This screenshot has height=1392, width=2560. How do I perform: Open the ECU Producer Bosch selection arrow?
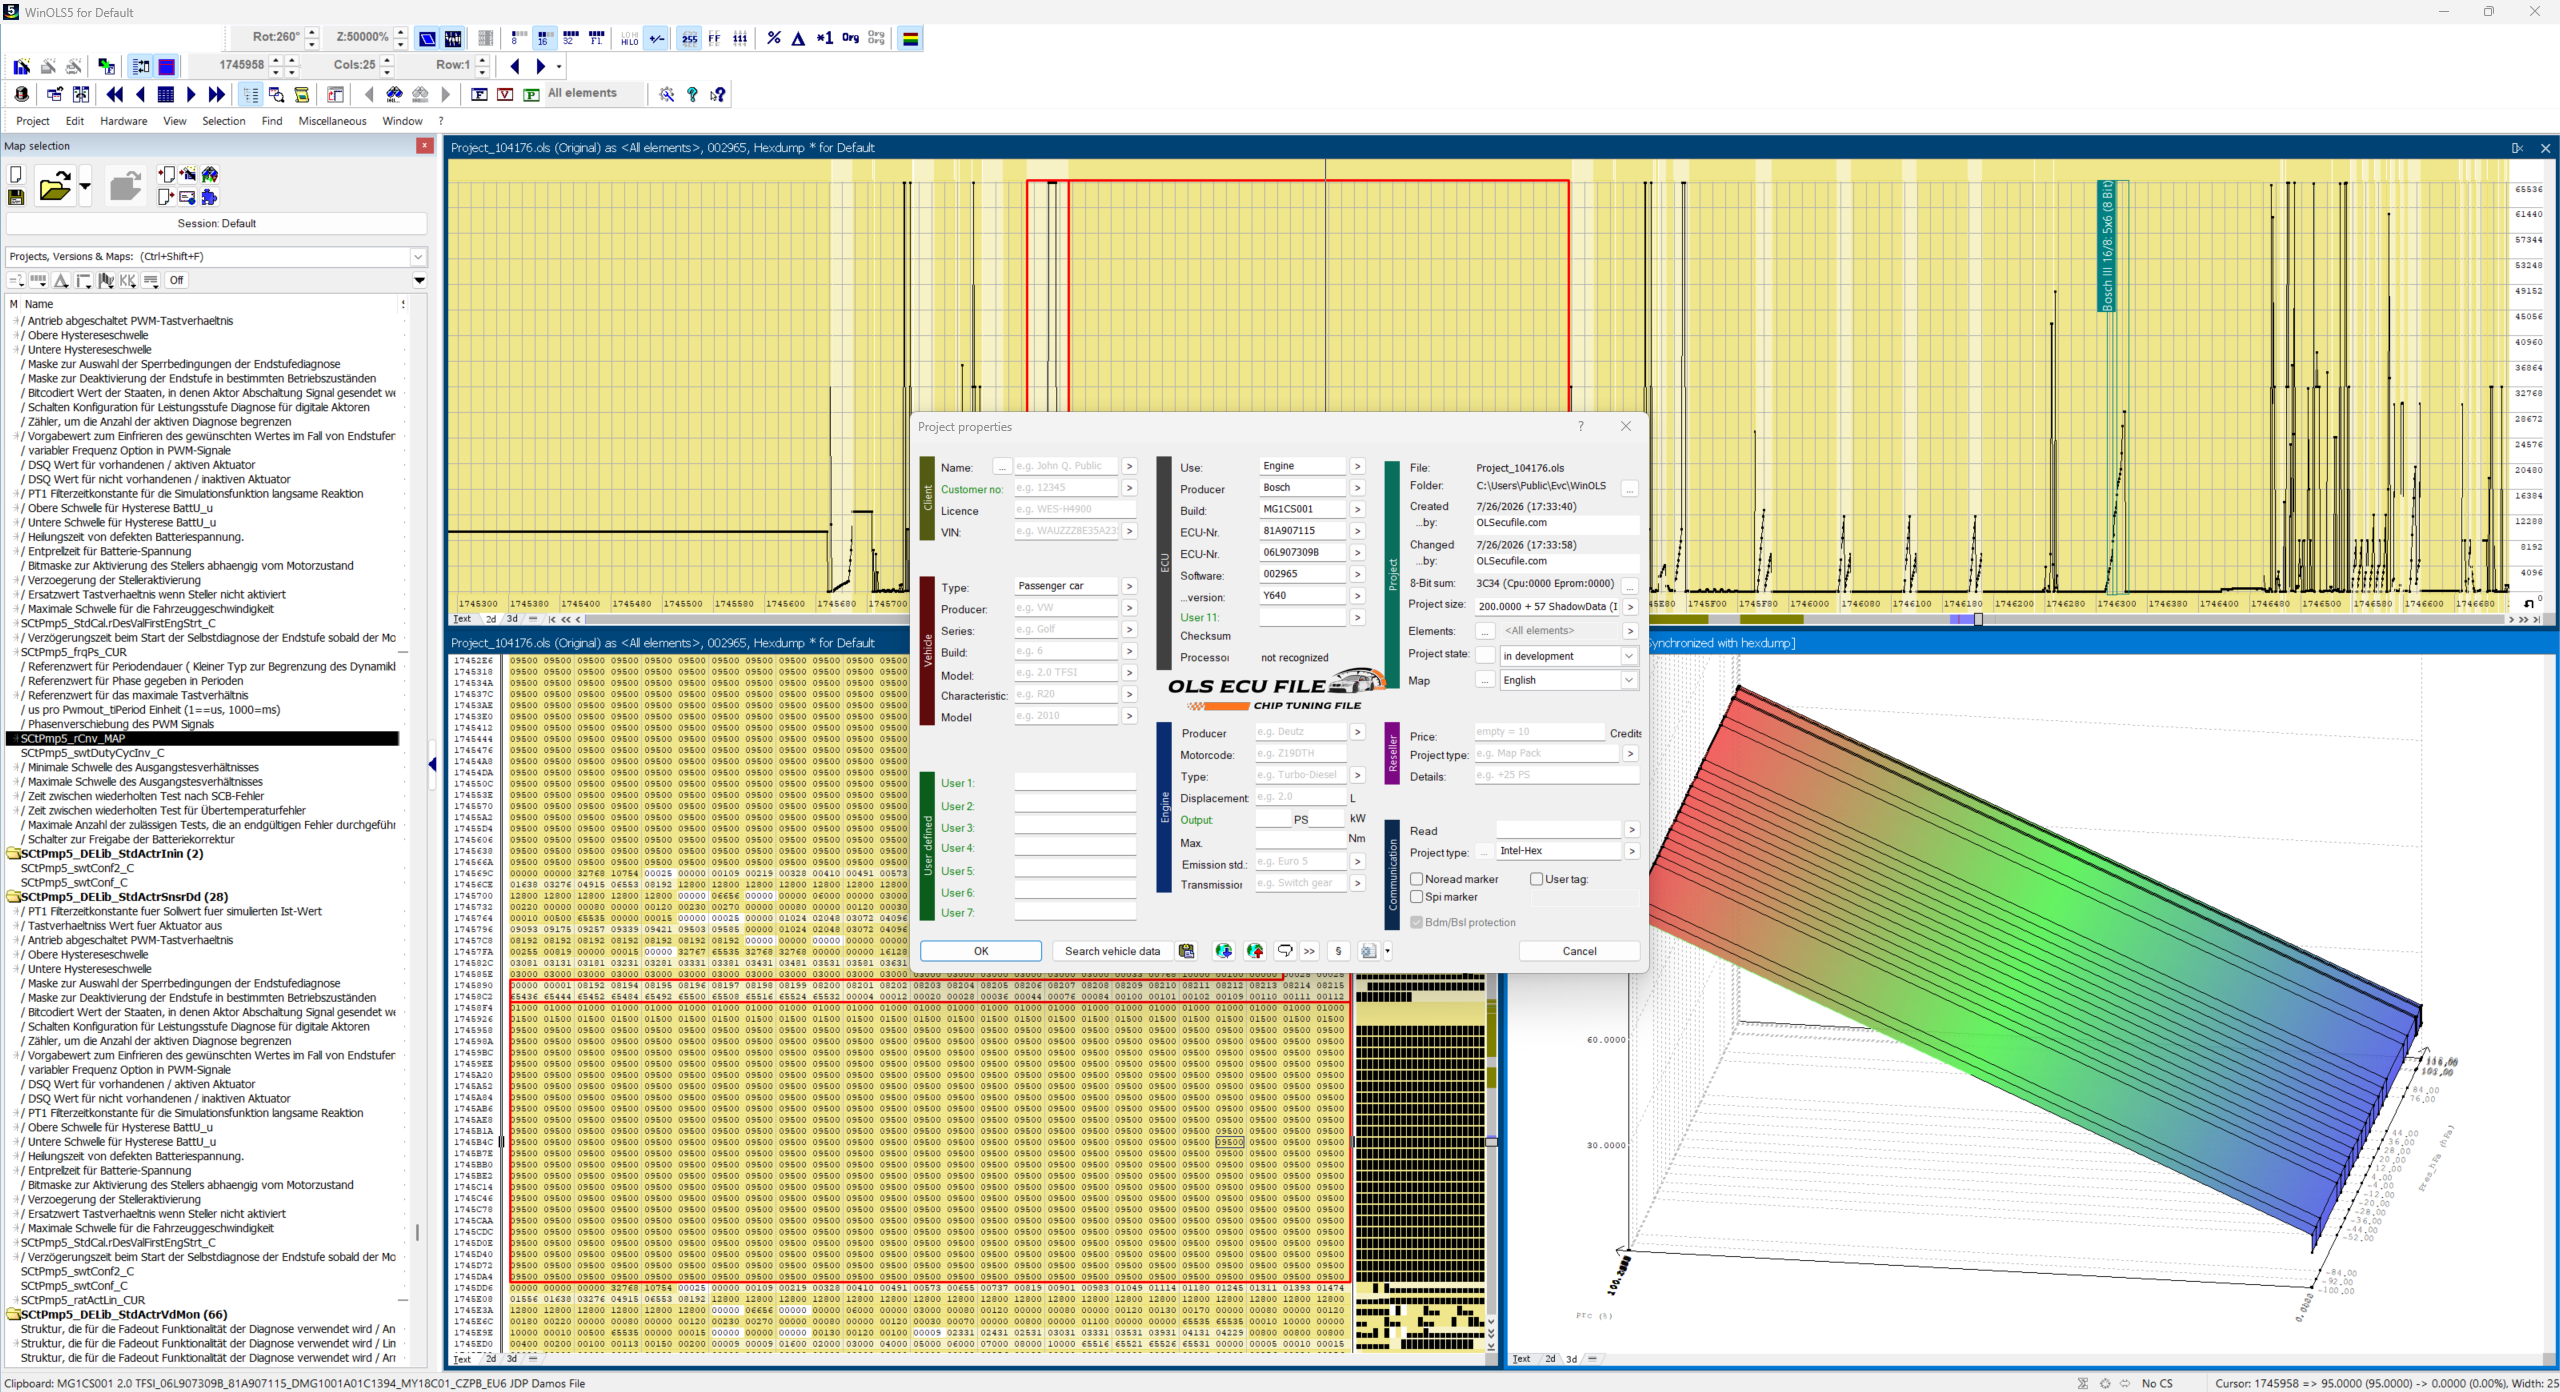[1357, 488]
